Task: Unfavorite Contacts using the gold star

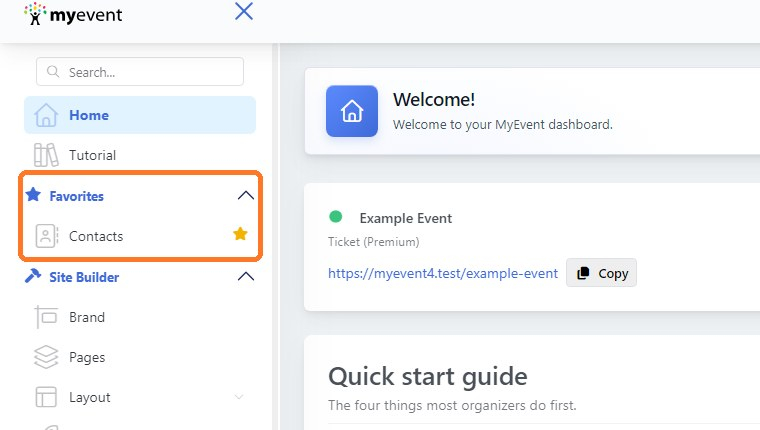Action: click(240, 234)
